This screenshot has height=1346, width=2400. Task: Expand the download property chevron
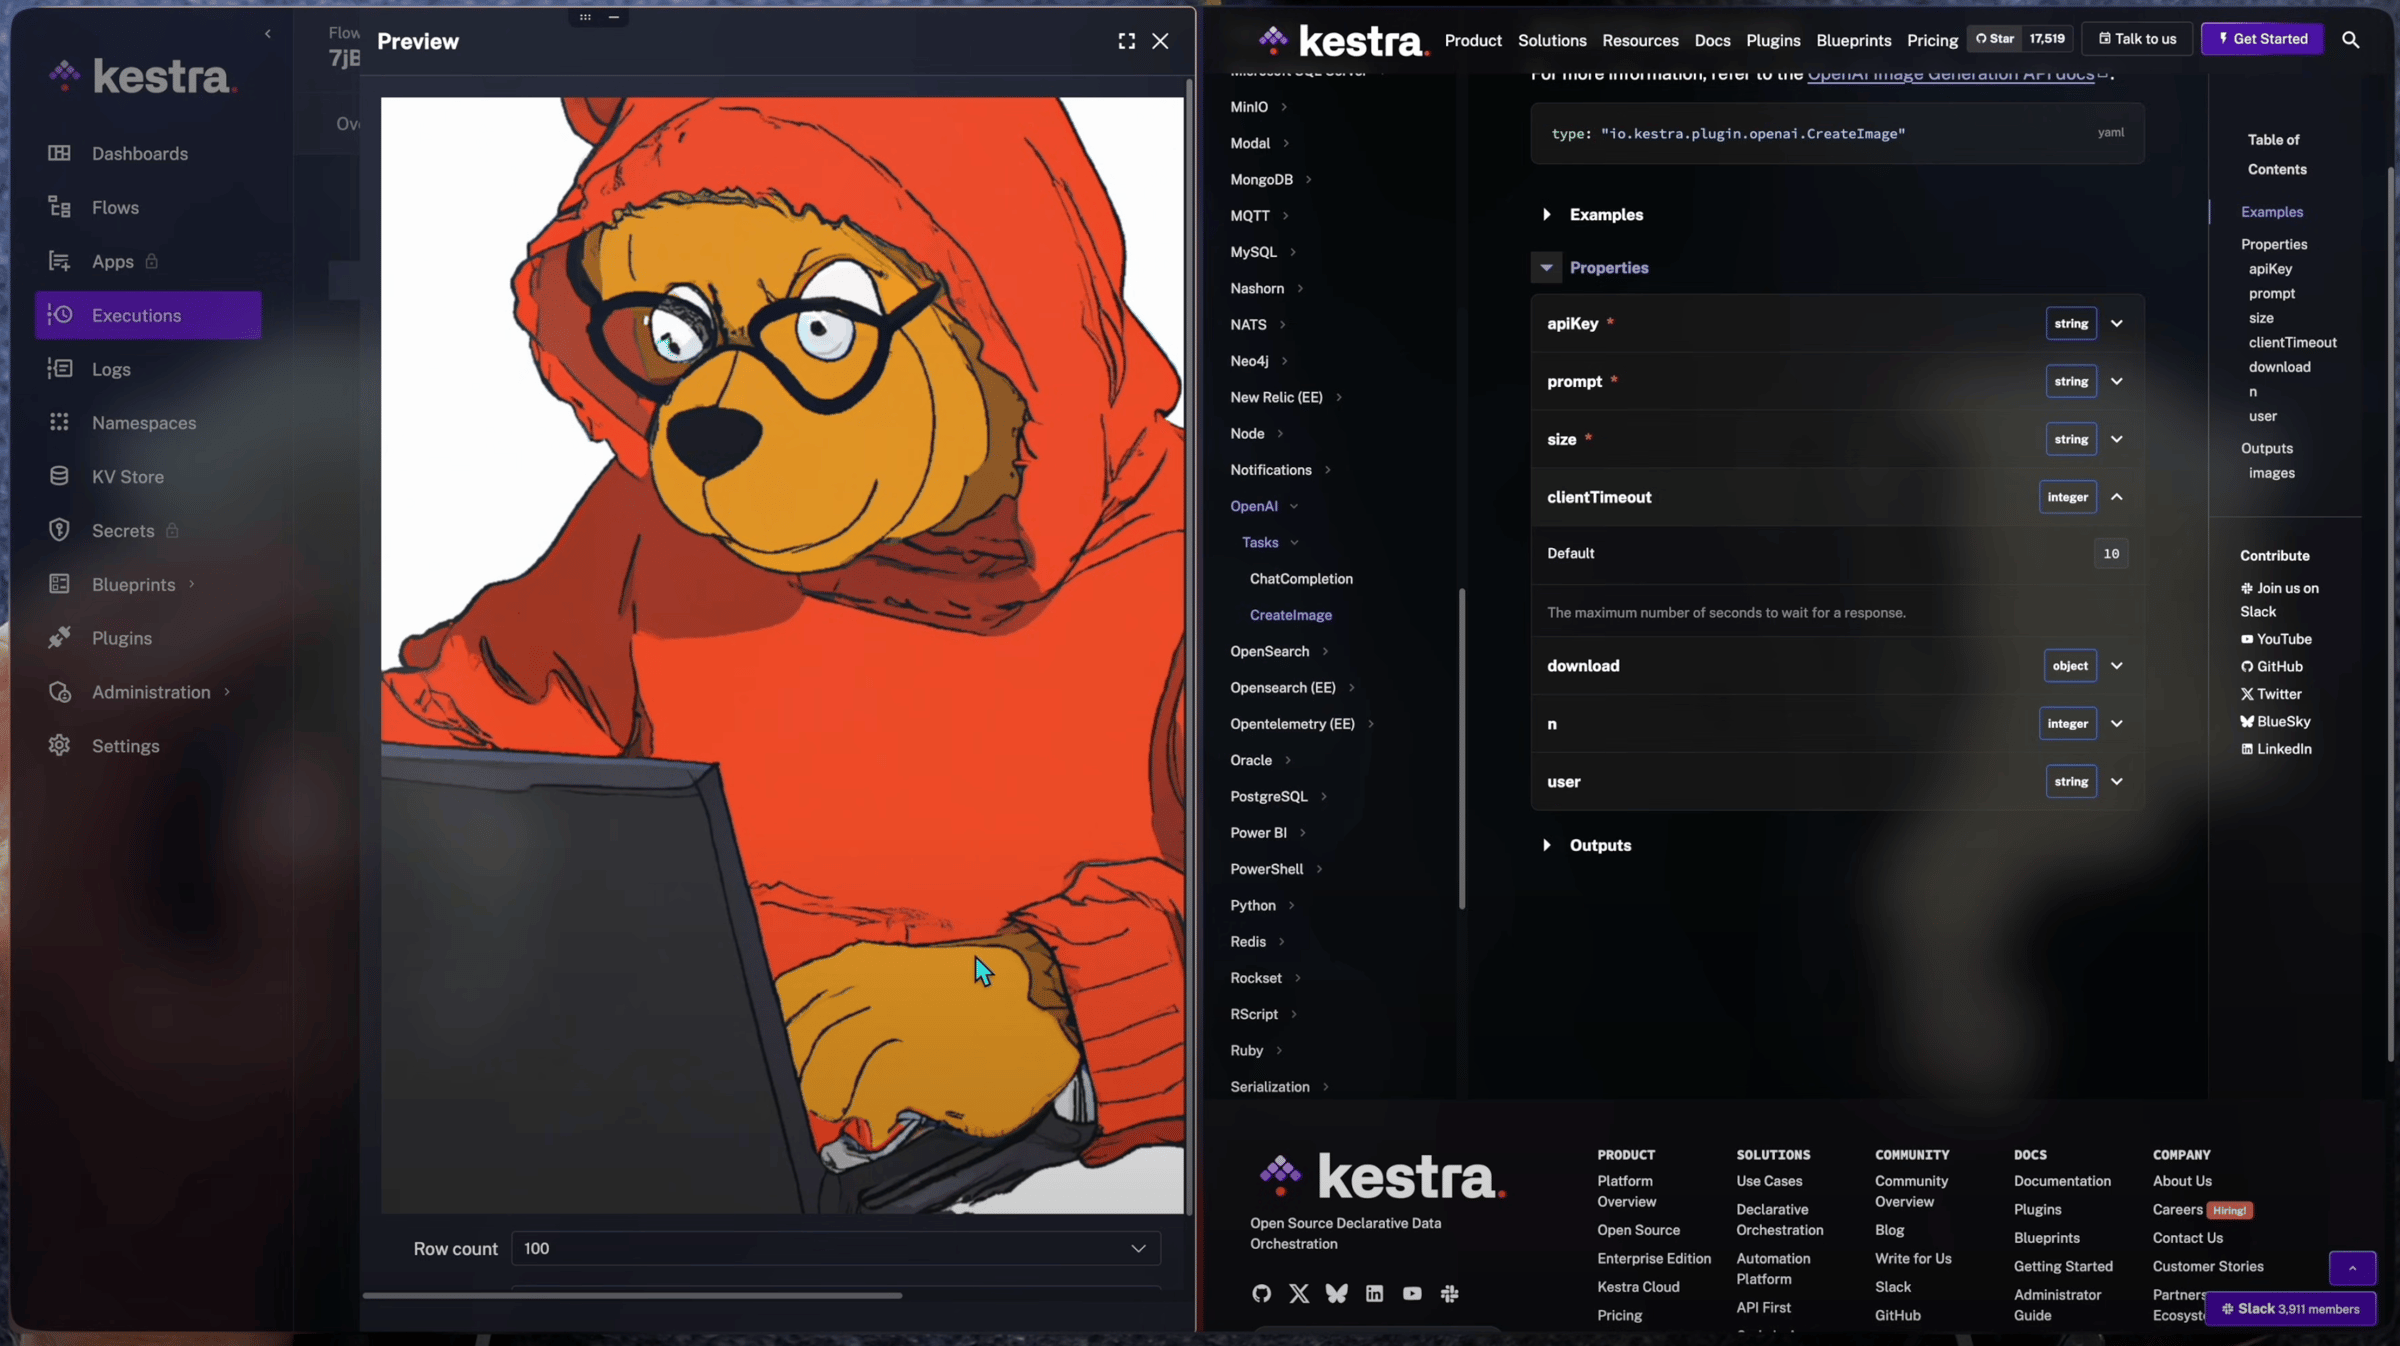click(2116, 666)
